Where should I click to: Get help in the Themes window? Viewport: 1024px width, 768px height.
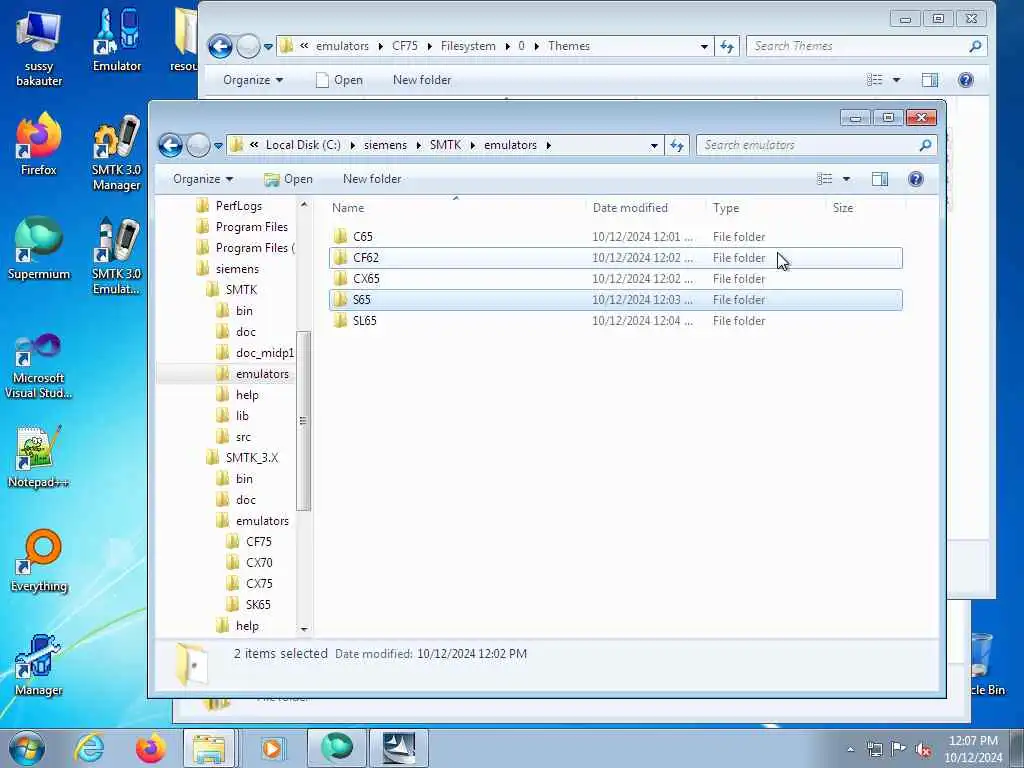coord(965,80)
